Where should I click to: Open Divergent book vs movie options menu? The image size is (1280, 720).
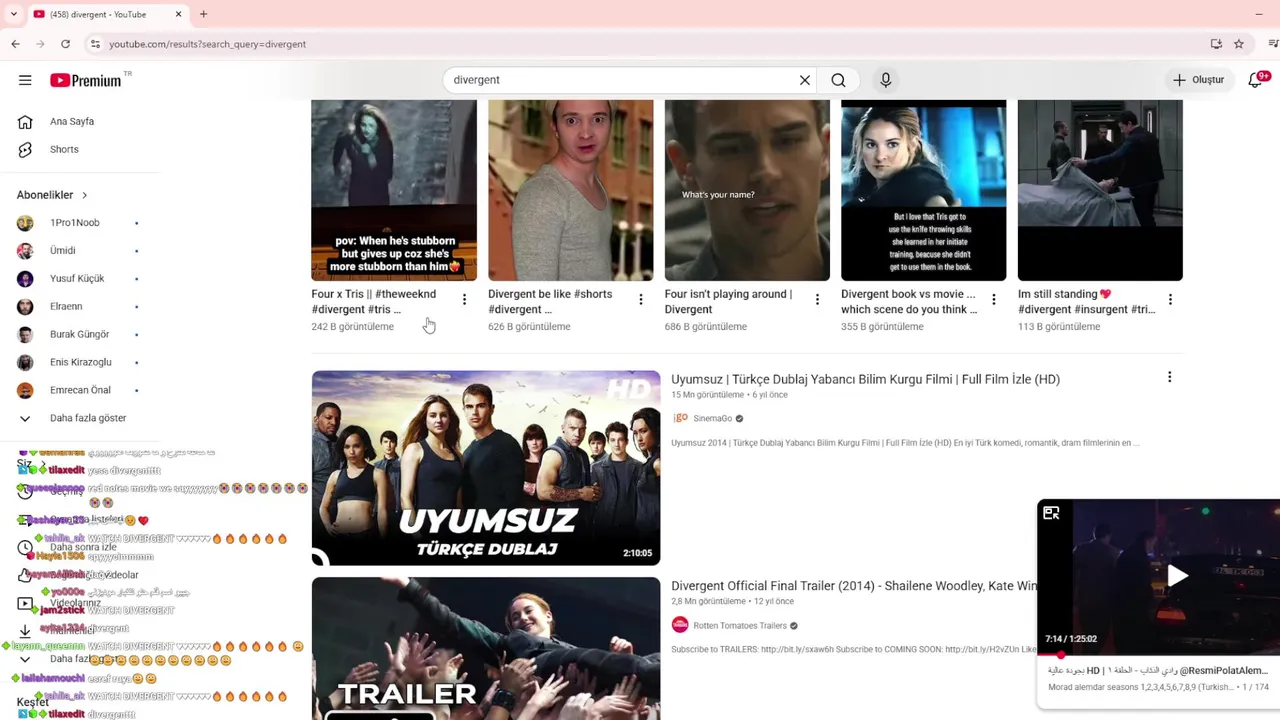[x=994, y=300]
